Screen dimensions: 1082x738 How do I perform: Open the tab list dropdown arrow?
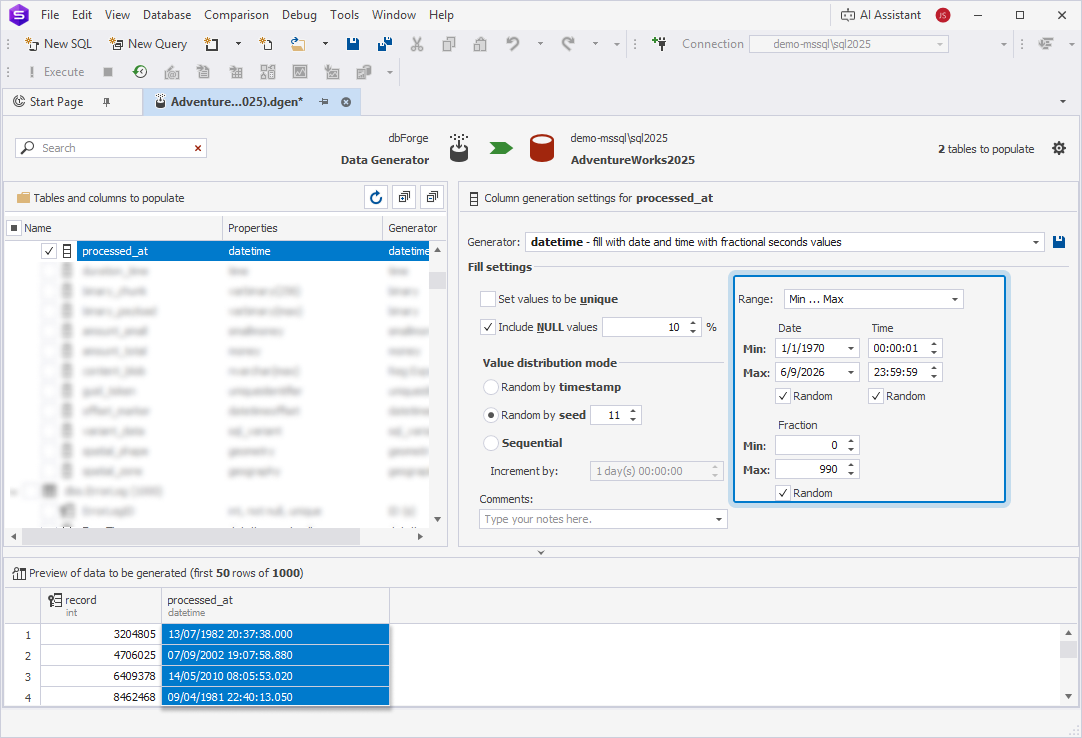click(x=1063, y=101)
